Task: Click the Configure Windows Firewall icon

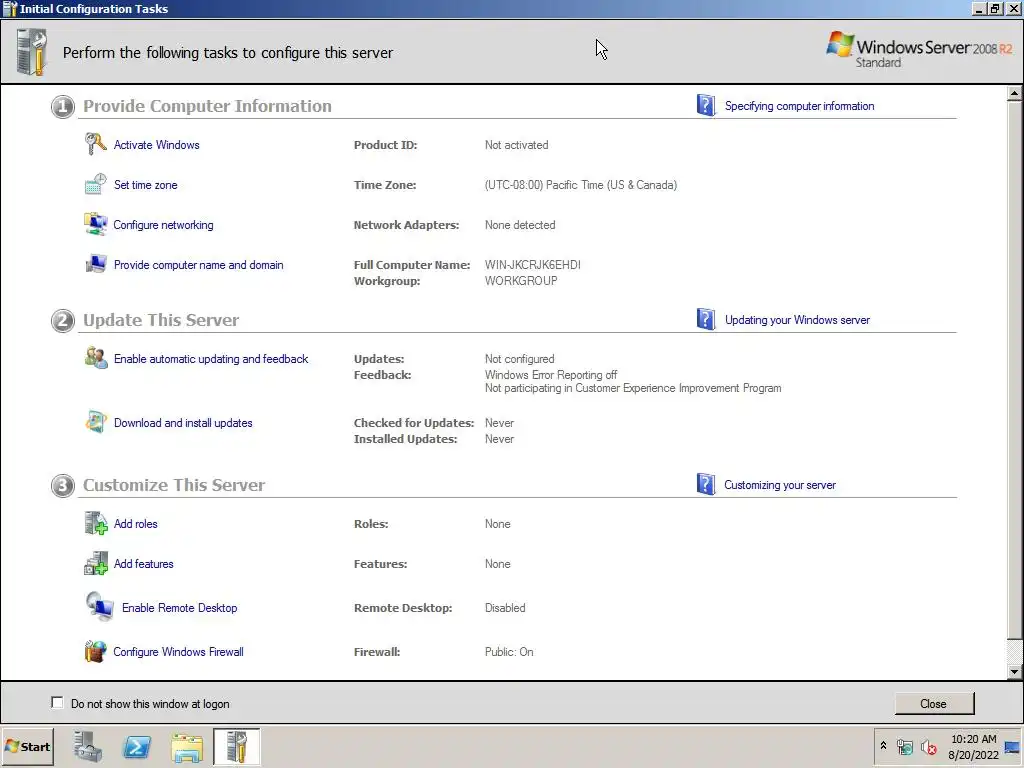Action: (x=95, y=651)
